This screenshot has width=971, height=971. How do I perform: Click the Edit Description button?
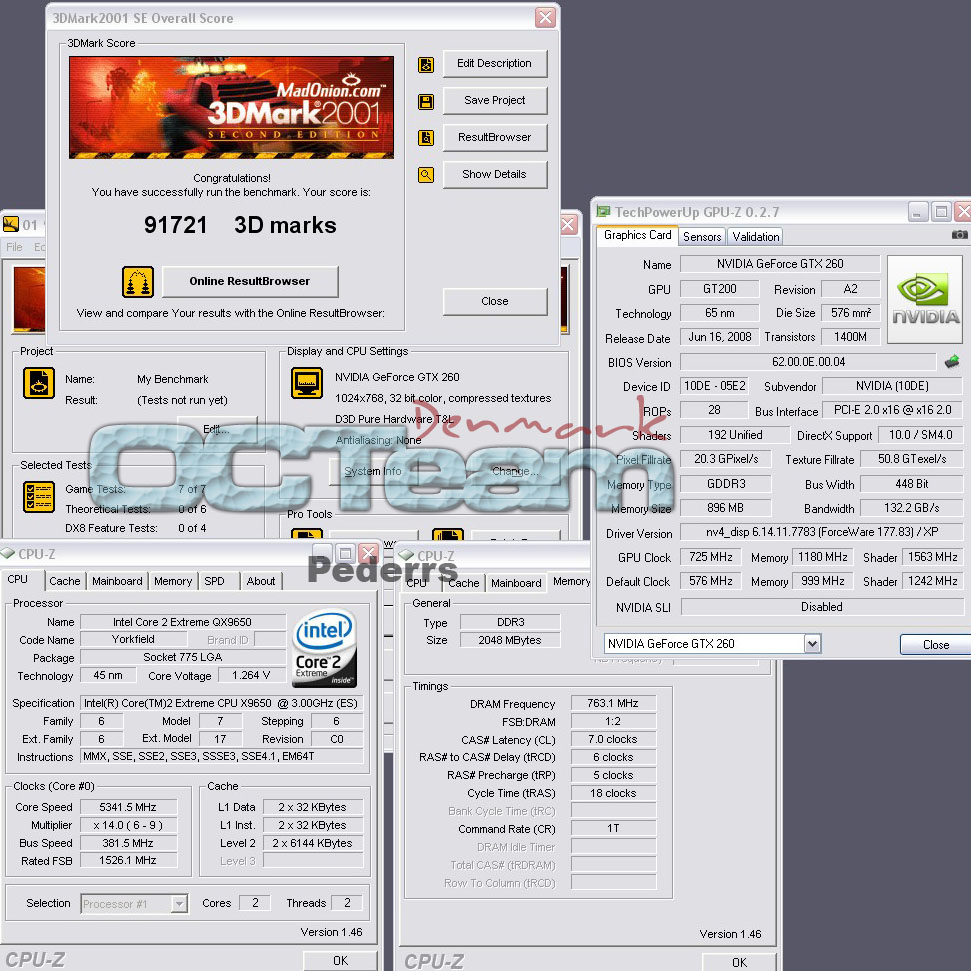495,64
